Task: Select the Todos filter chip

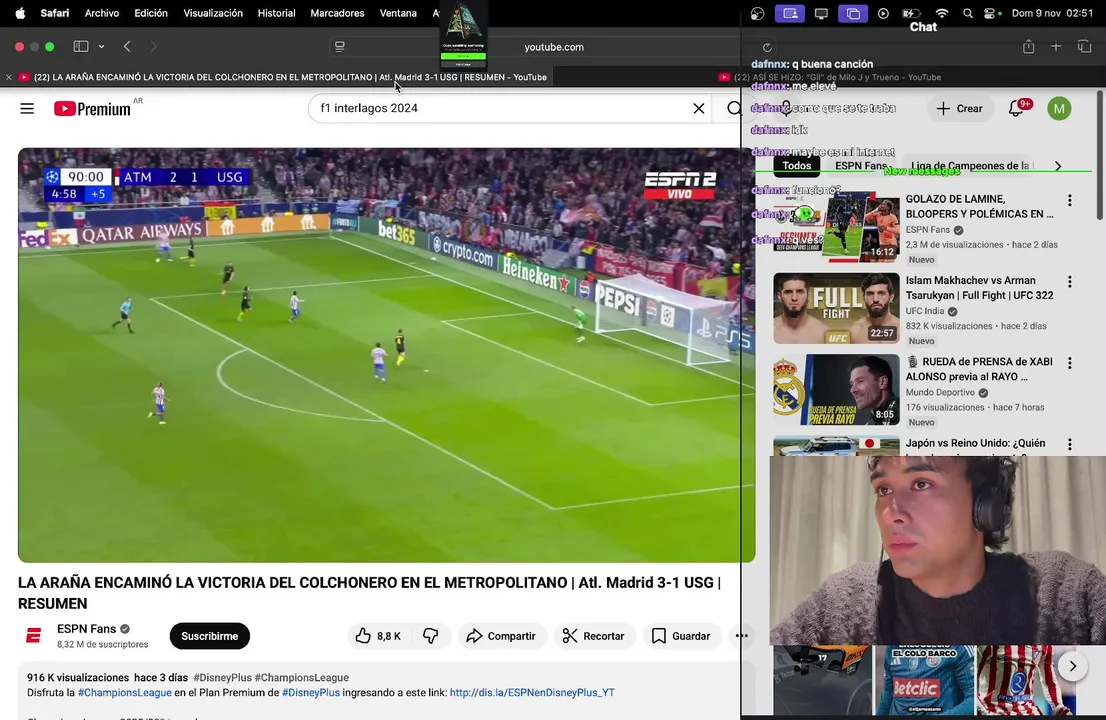Action: [796, 166]
